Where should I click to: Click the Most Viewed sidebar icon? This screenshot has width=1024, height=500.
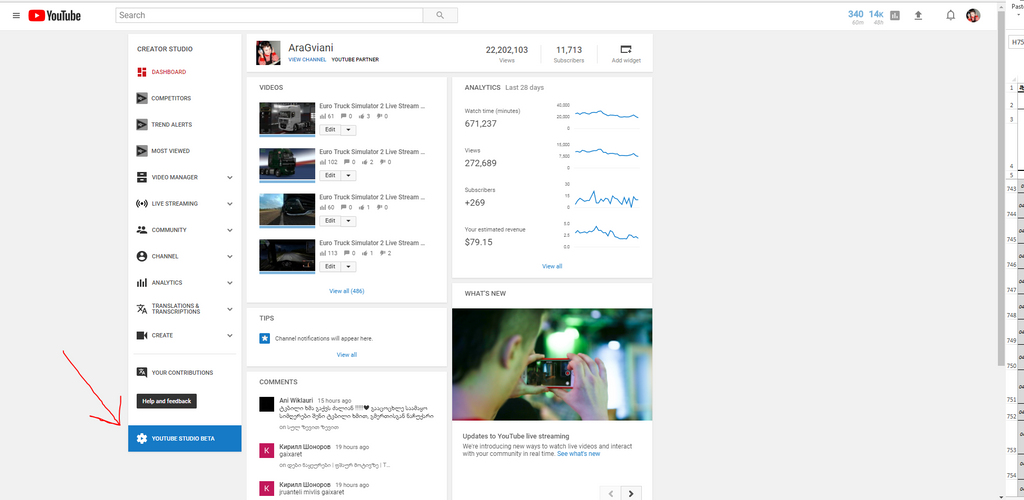[142, 151]
